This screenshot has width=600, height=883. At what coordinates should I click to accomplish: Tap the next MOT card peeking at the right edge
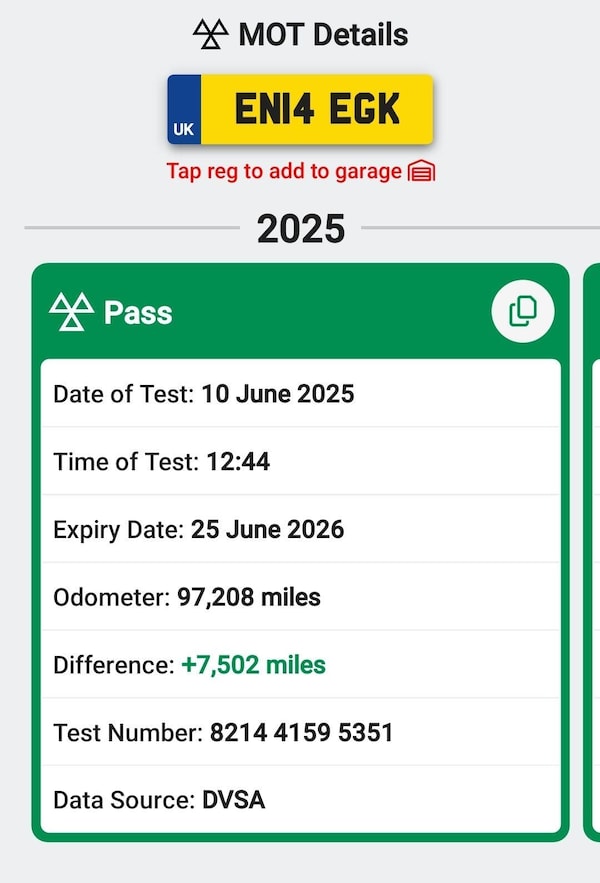coord(592,550)
